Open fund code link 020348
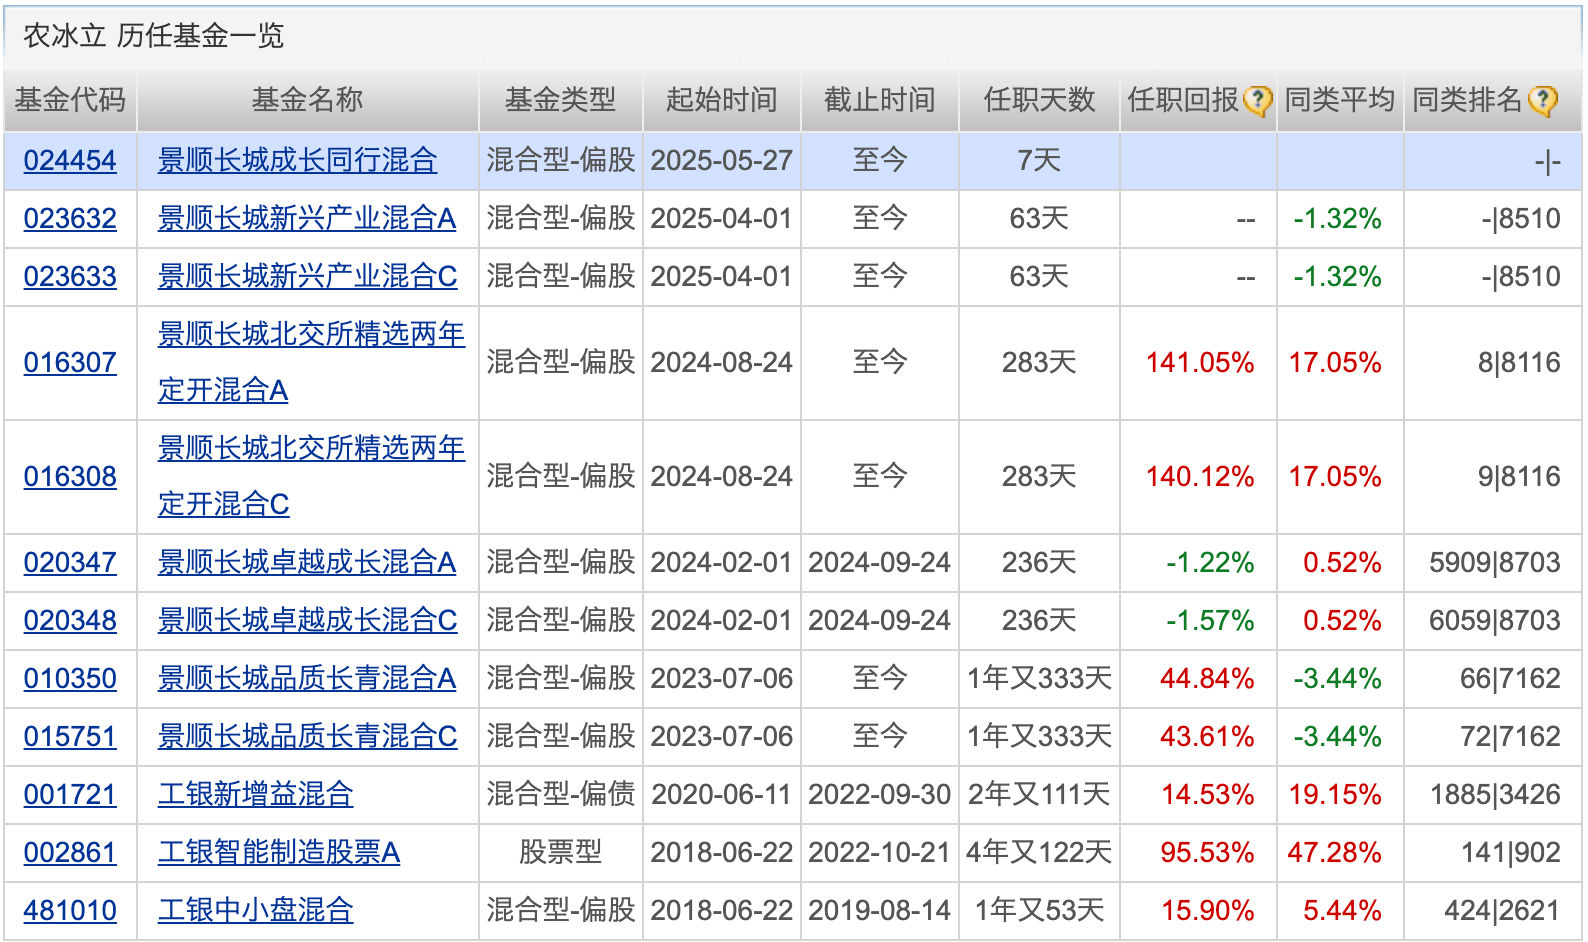The image size is (1588, 942). 70,621
